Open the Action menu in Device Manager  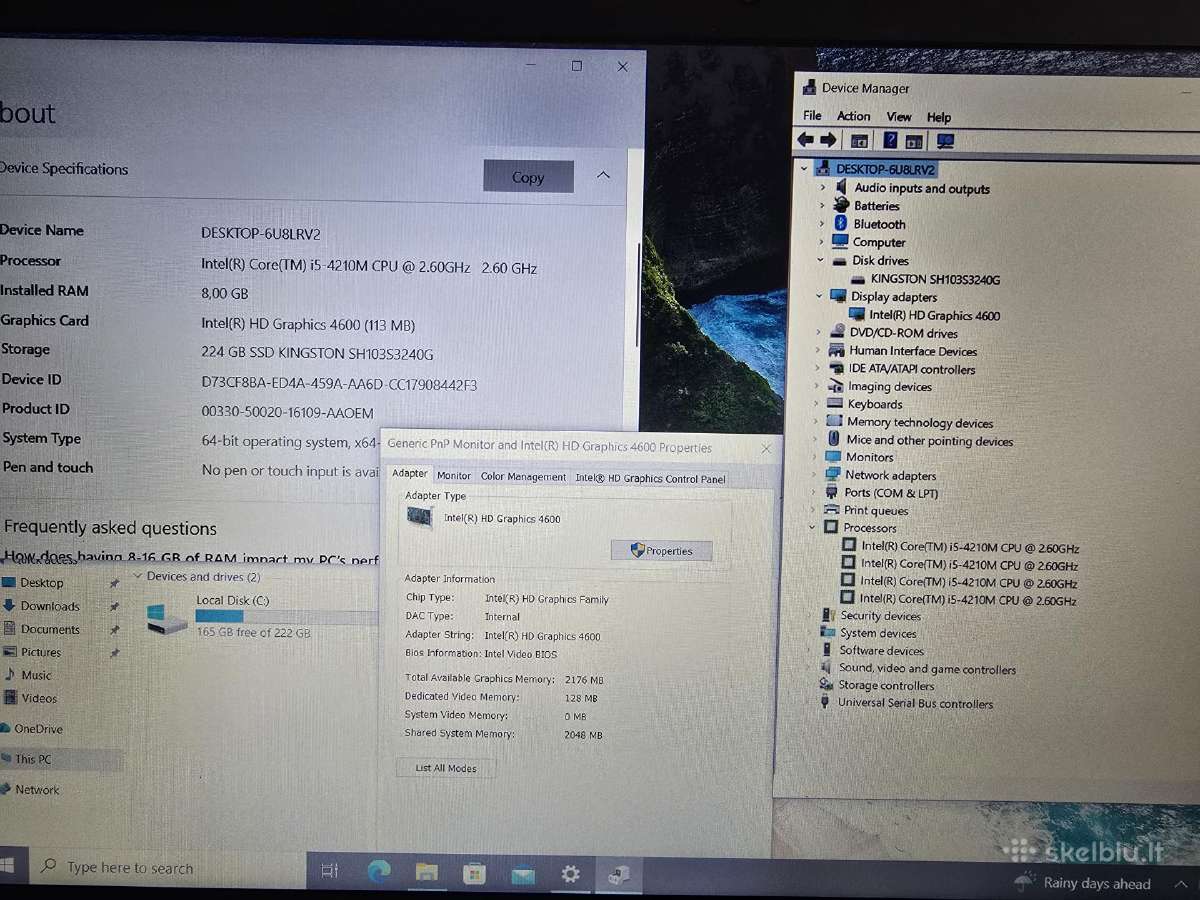click(x=853, y=116)
